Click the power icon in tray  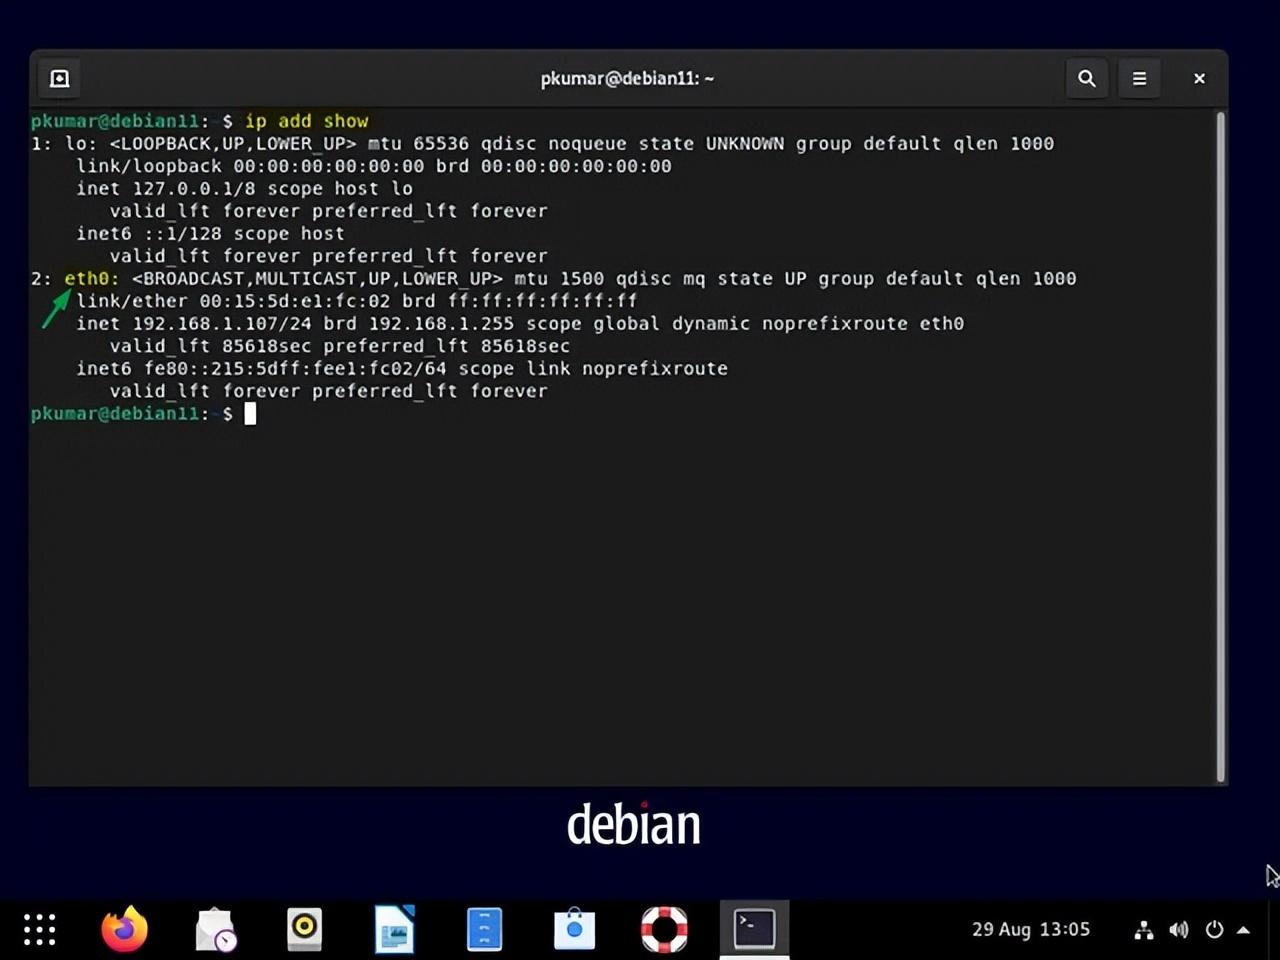coord(1214,930)
